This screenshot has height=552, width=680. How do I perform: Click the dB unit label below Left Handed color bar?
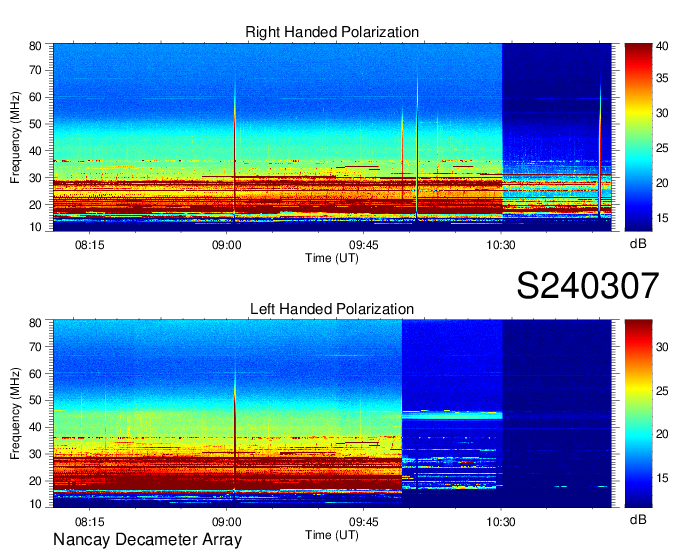[x=638, y=519]
